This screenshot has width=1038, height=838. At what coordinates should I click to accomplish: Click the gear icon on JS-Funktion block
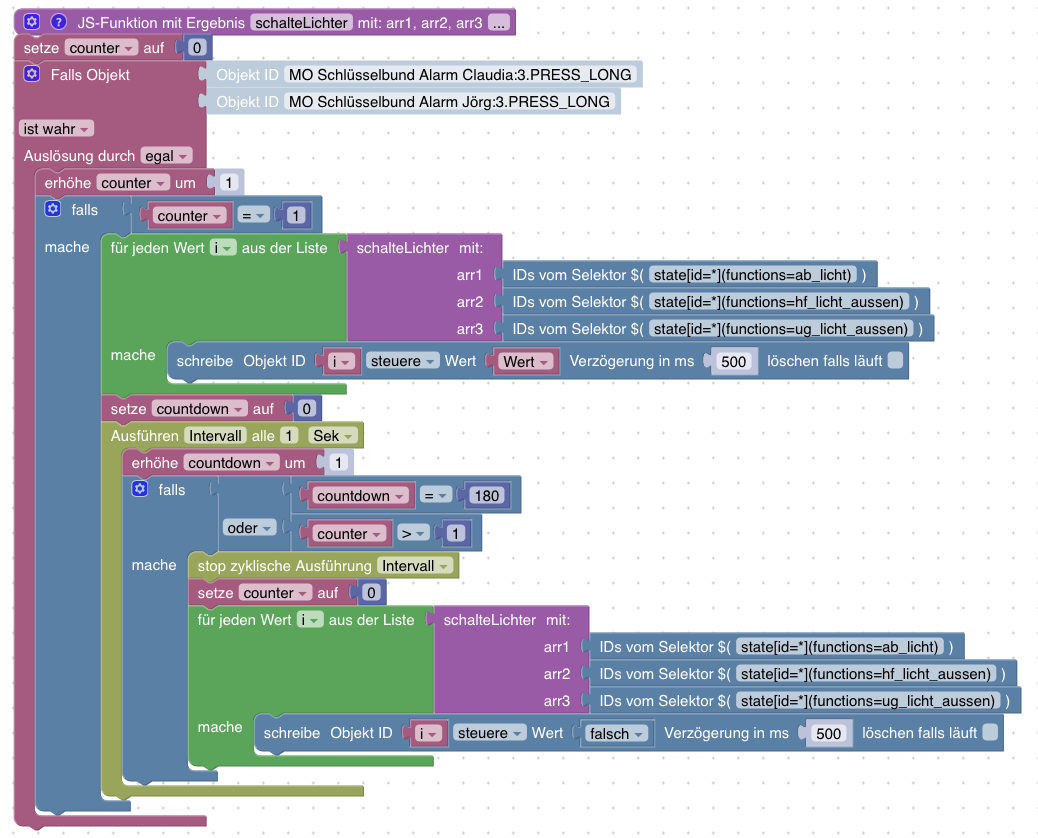[x=32, y=22]
